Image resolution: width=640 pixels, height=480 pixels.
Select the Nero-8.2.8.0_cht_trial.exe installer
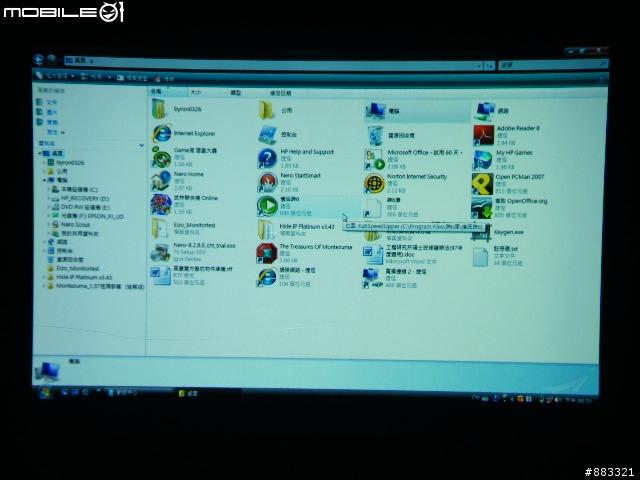click(x=193, y=252)
